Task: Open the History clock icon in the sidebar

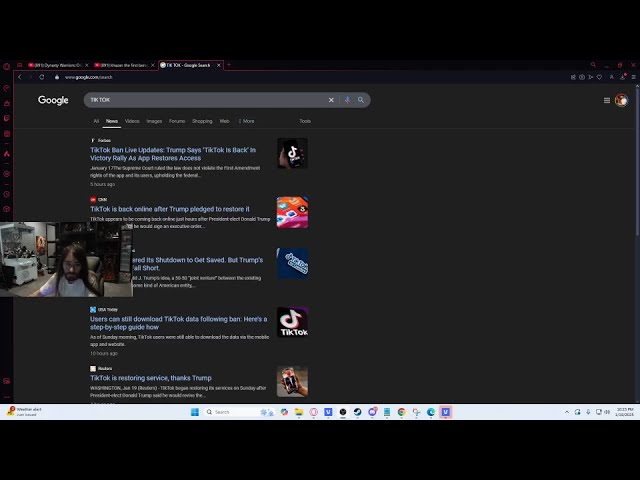Action: coord(7,195)
